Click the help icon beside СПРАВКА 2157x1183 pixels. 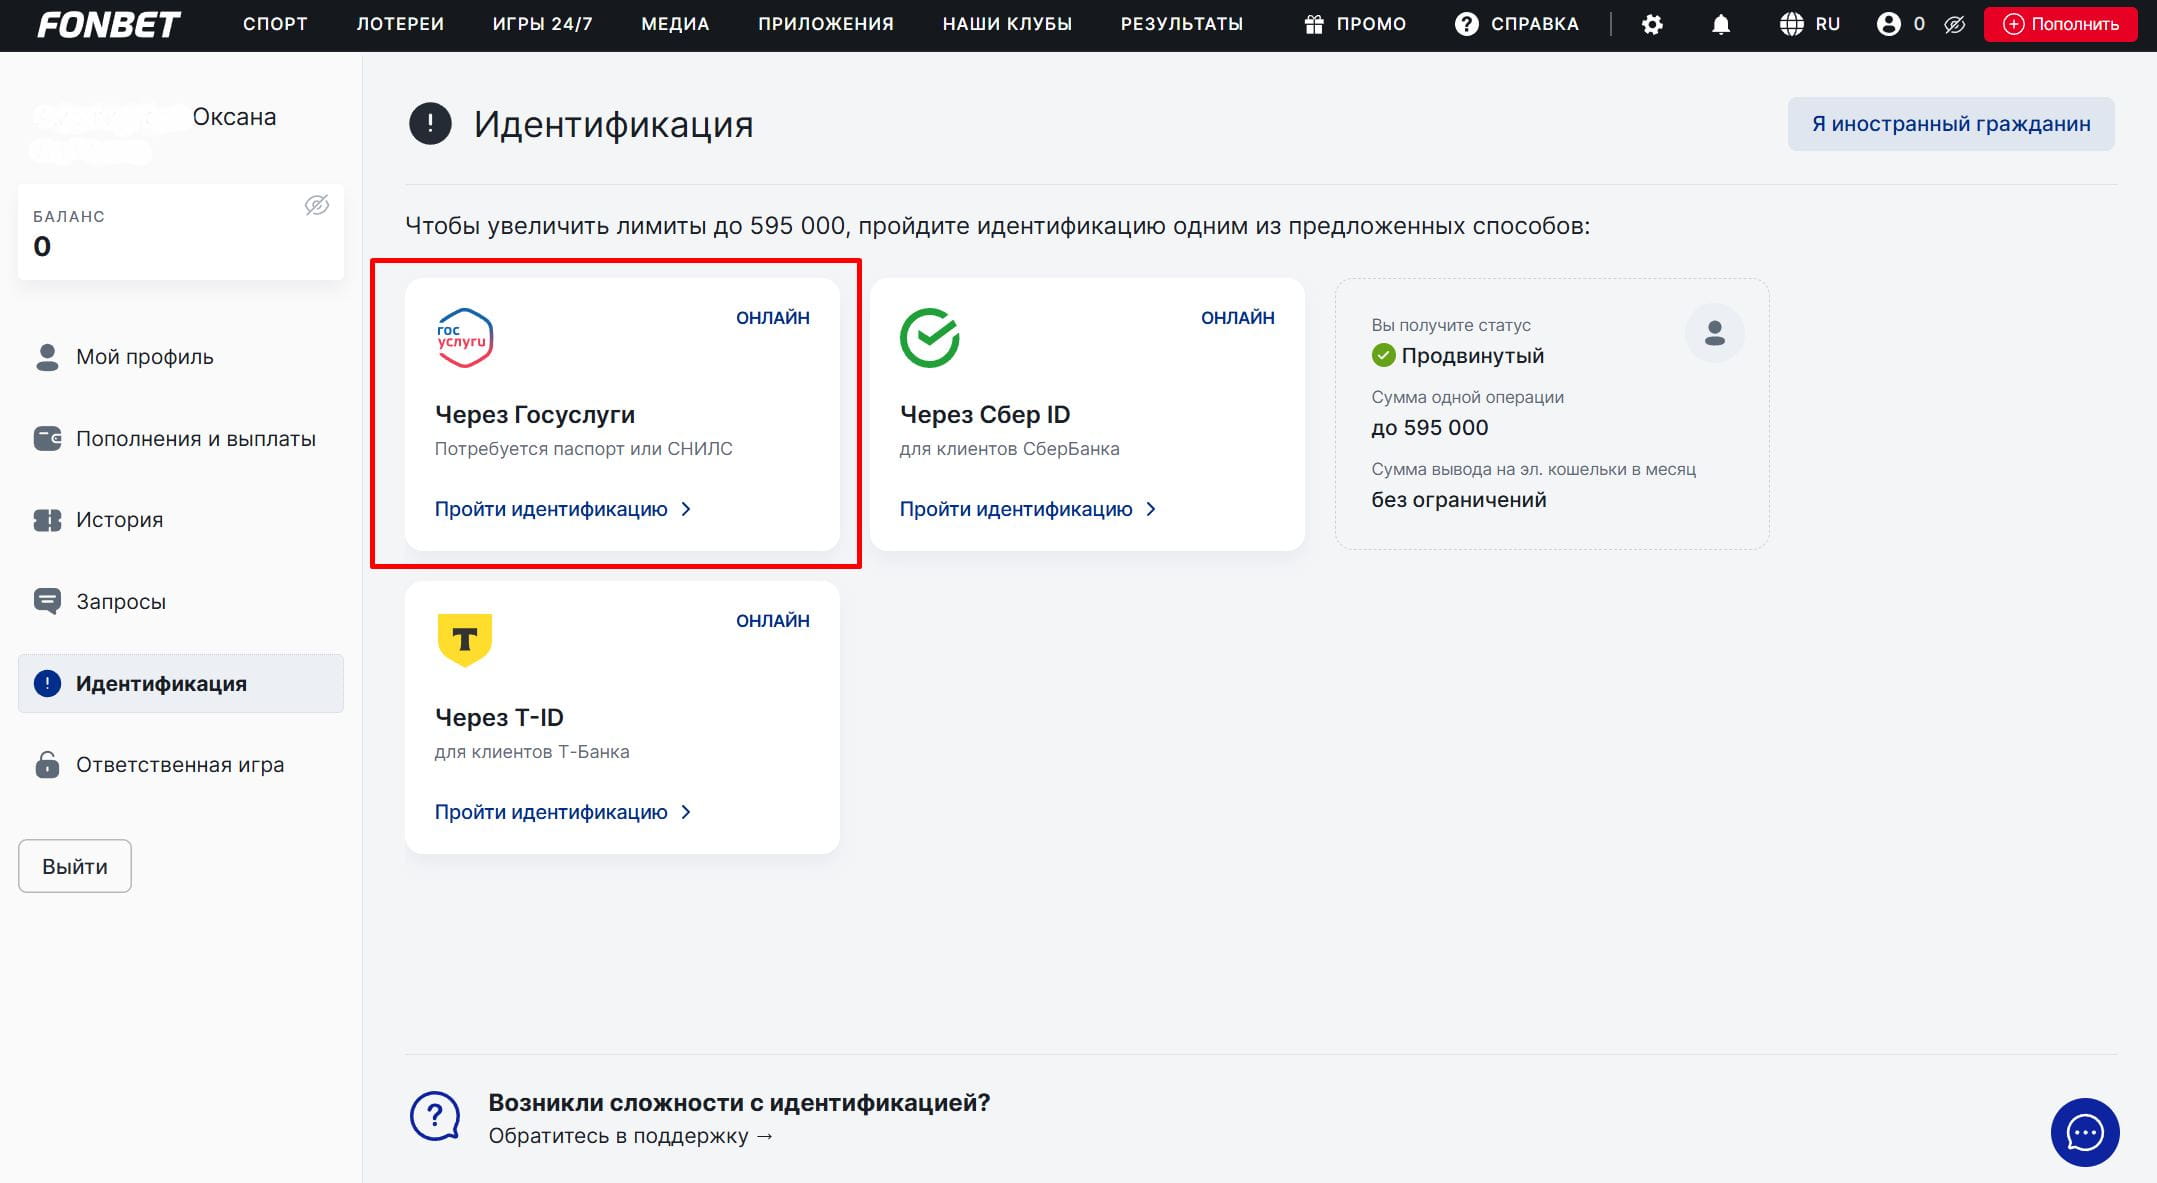[1466, 24]
